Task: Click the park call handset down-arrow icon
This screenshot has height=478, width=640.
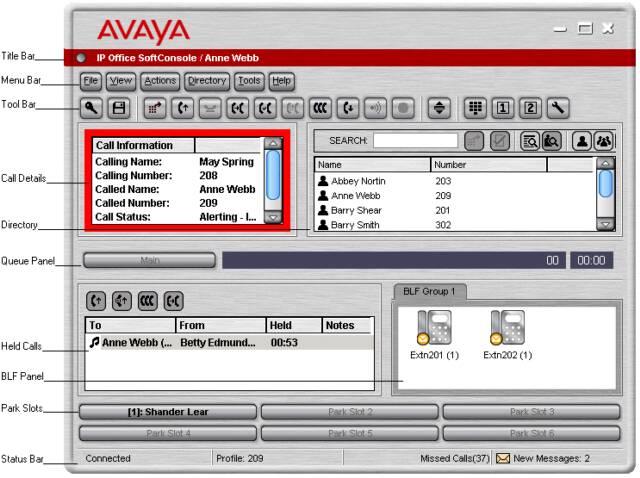Action: [x=348, y=109]
